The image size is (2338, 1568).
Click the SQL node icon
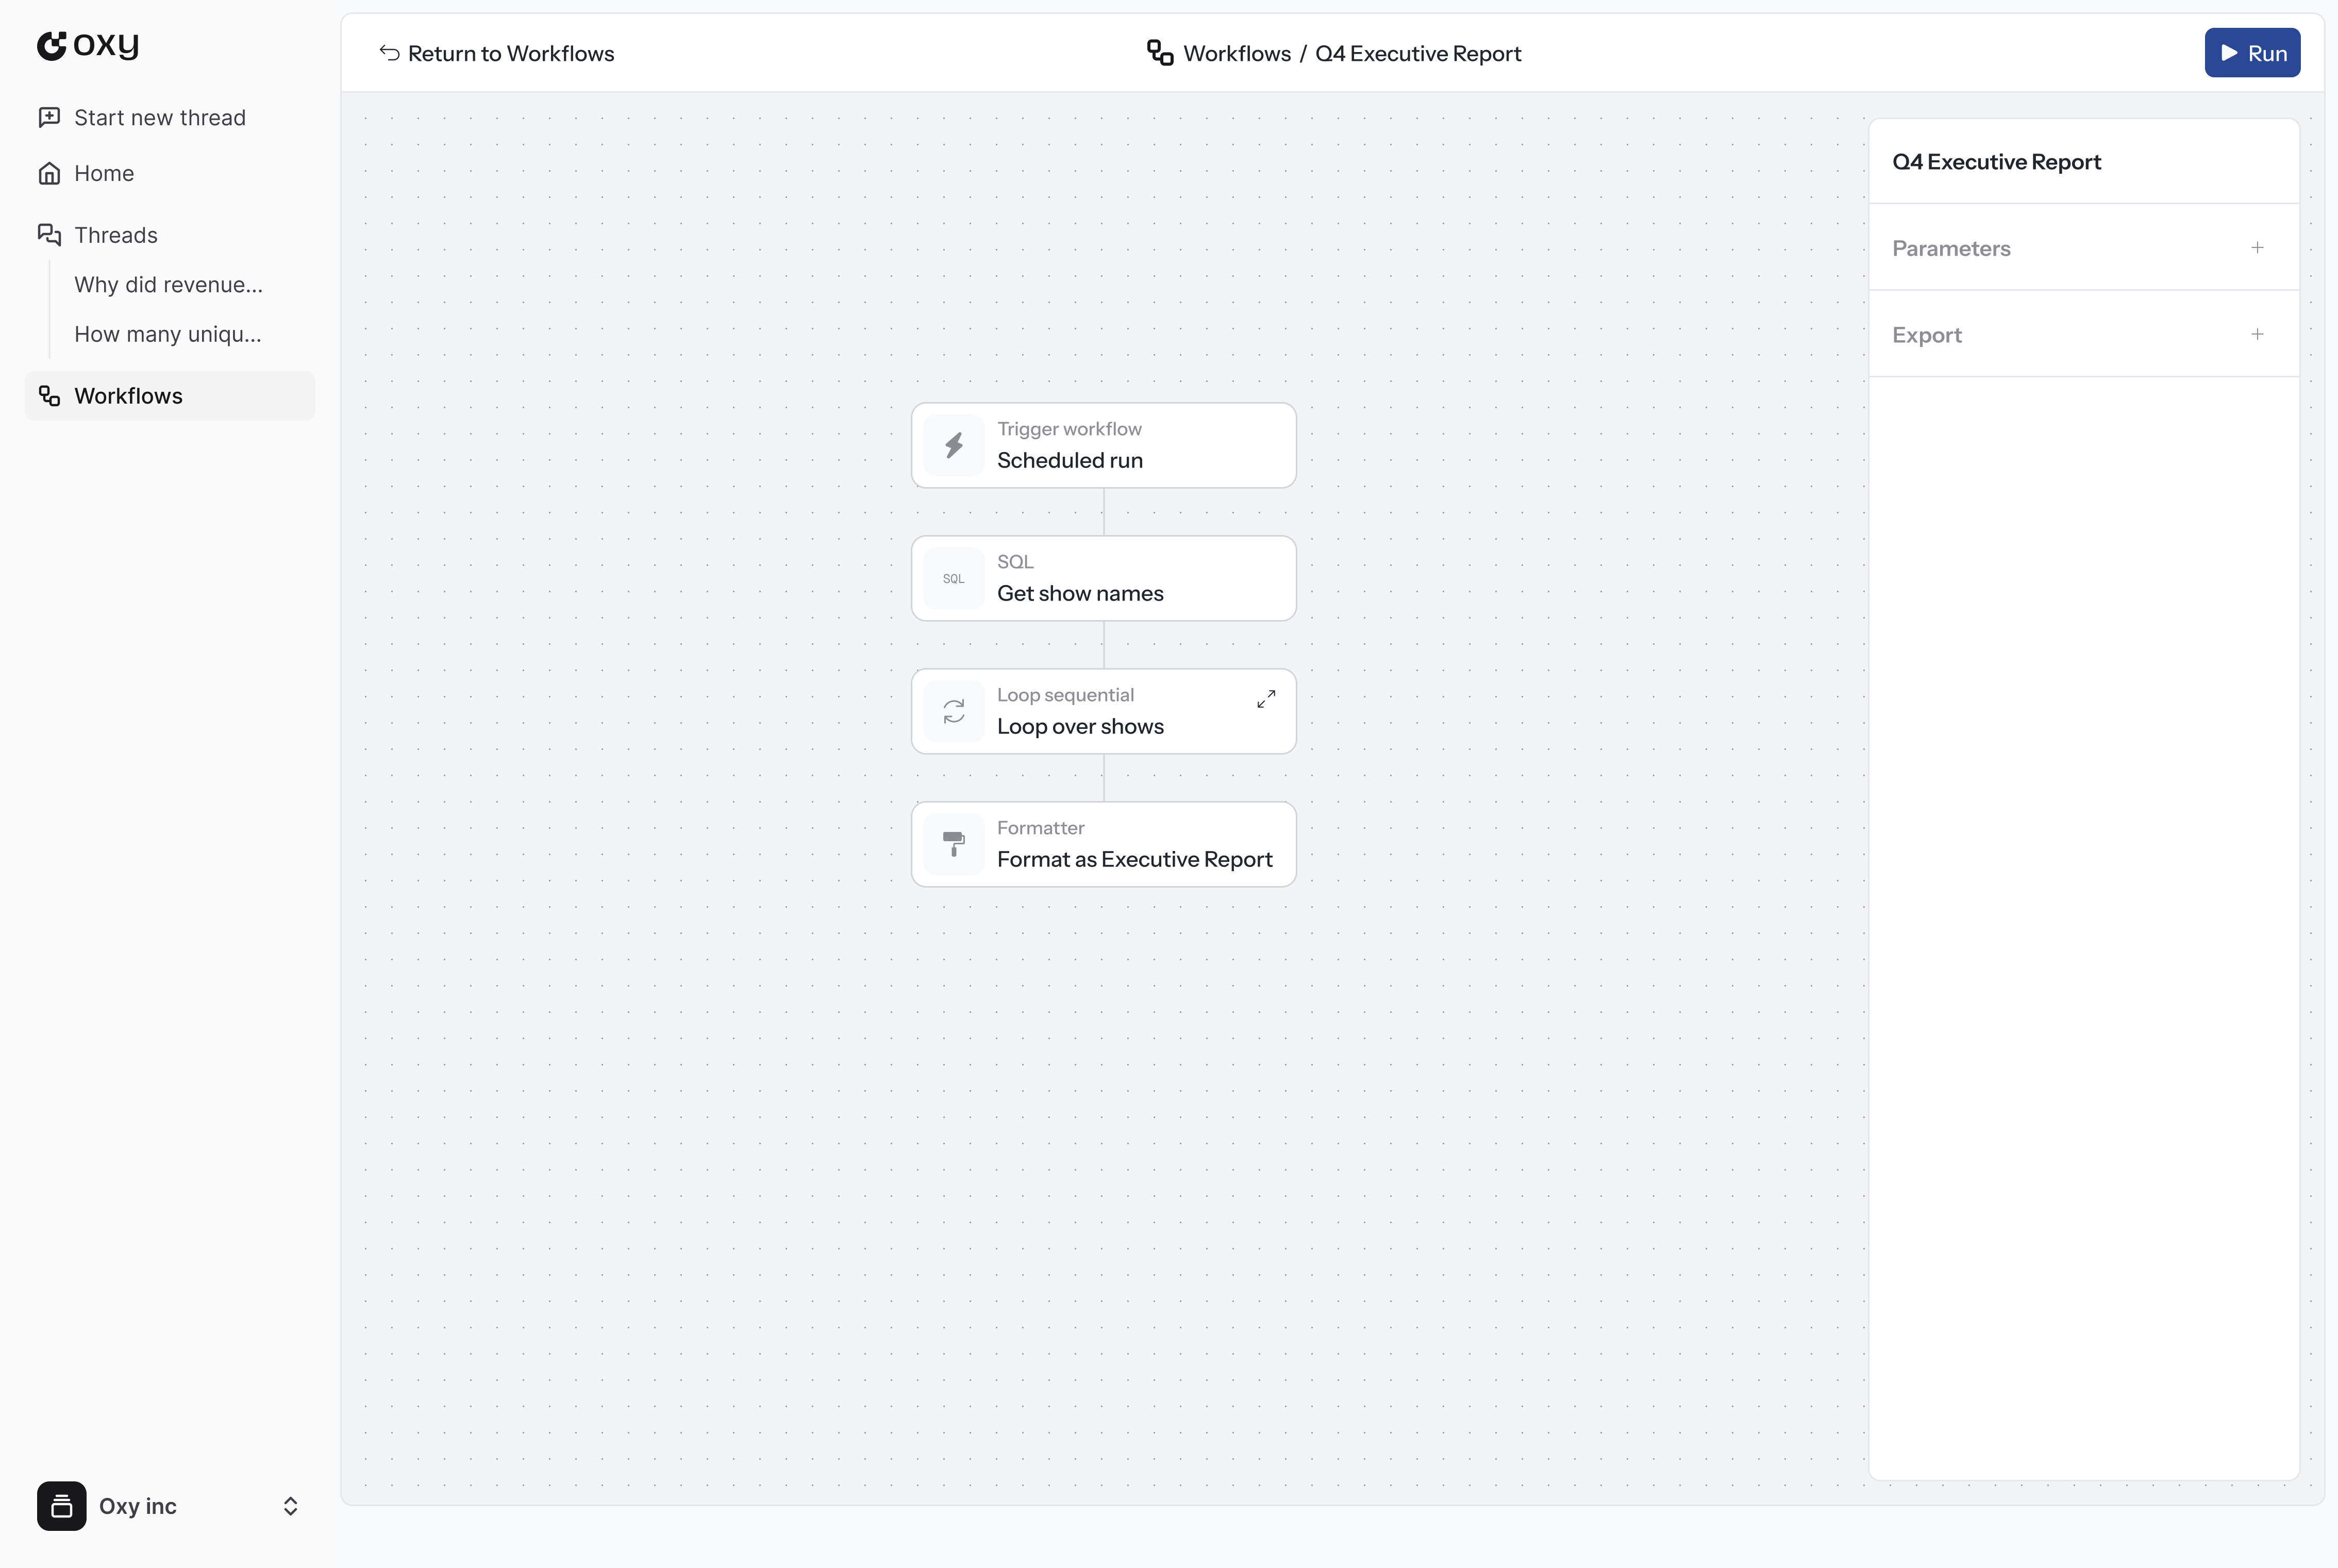pyautogui.click(x=954, y=578)
